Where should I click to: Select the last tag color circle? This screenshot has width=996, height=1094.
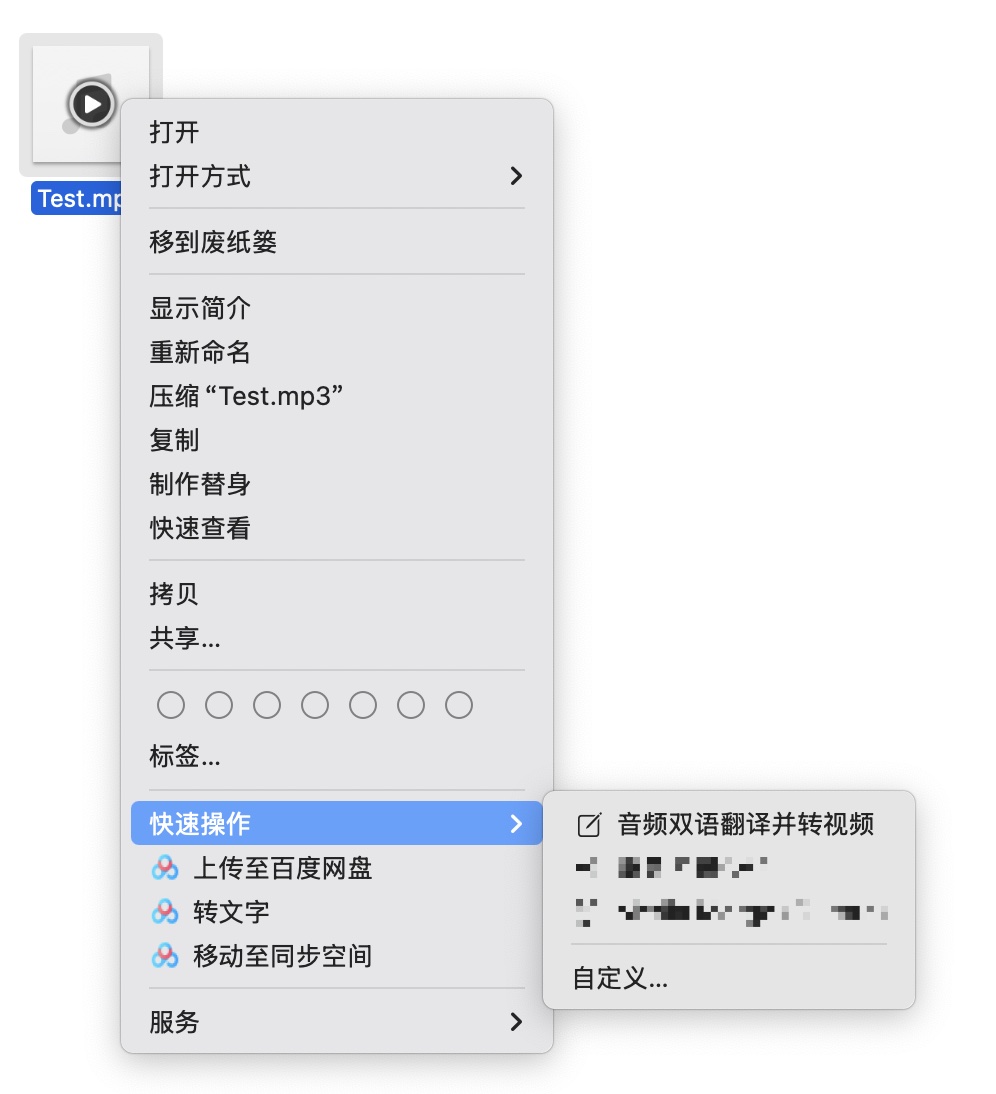point(459,706)
